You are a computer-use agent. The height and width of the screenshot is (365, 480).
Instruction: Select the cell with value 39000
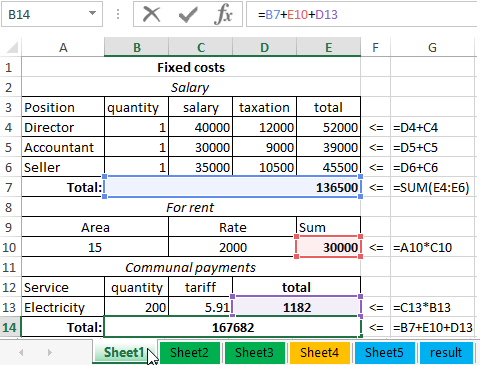point(328,147)
